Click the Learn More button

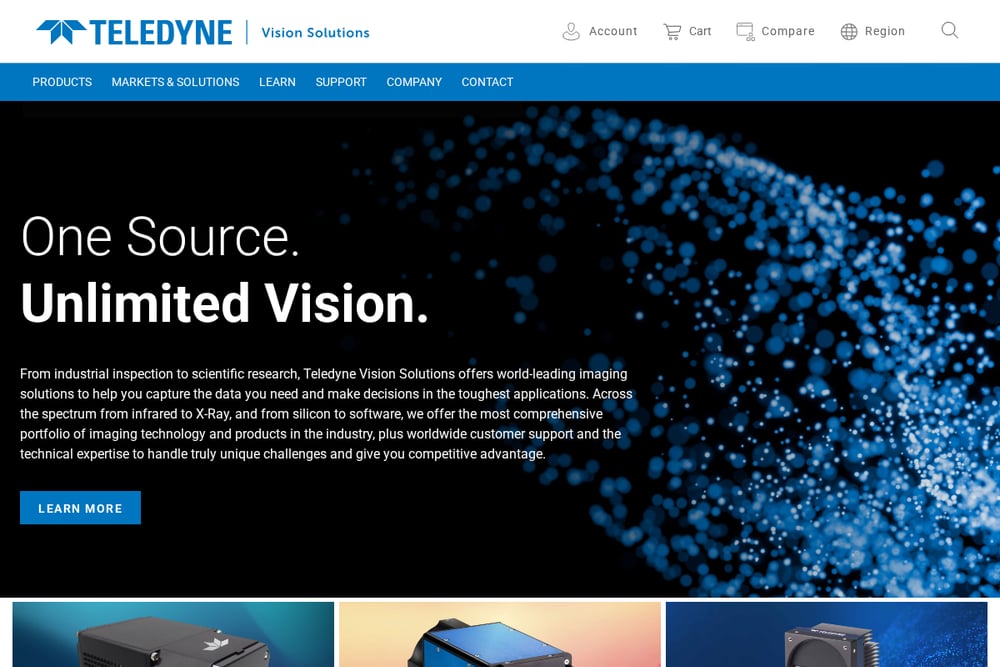(80, 508)
